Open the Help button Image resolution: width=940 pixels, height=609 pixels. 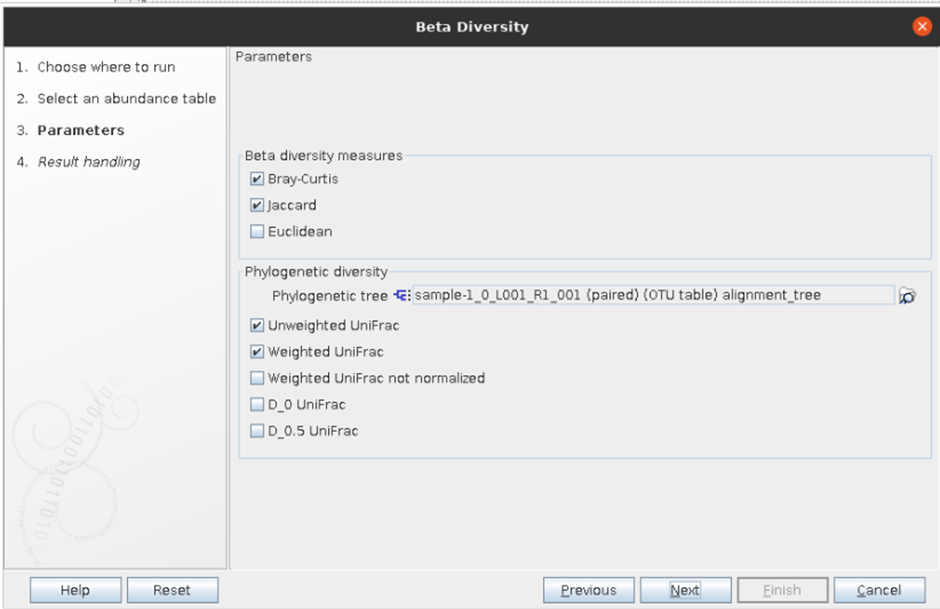point(76,590)
